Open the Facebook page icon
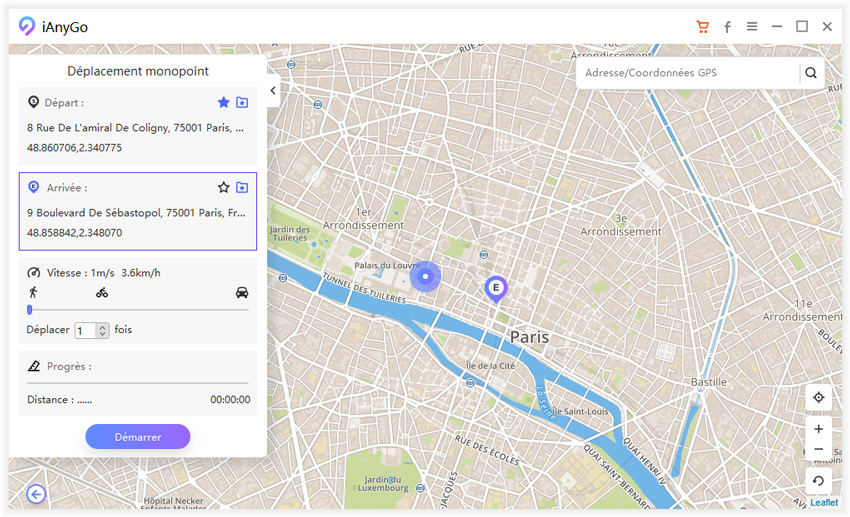This screenshot has height=517, width=850. click(727, 27)
